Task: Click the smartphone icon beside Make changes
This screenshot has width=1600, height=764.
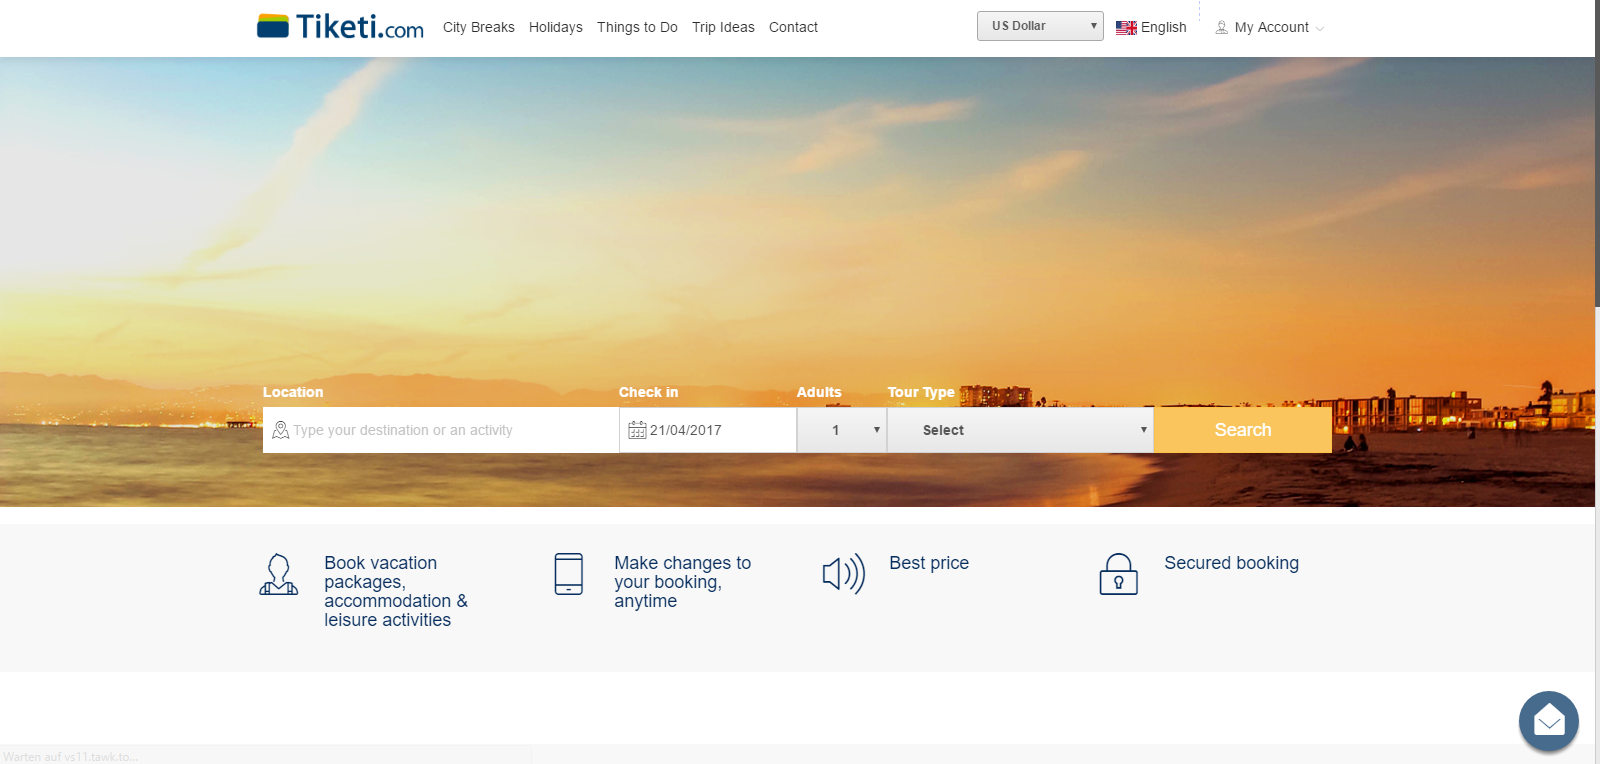Action: point(569,574)
